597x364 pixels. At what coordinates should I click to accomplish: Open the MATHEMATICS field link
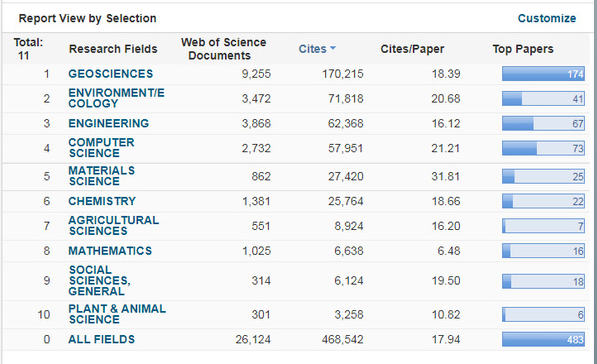pyautogui.click(x=110, y=251)
